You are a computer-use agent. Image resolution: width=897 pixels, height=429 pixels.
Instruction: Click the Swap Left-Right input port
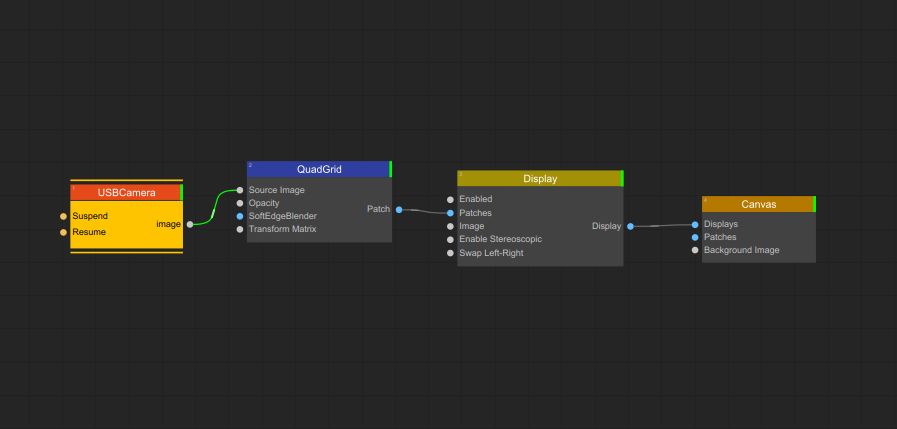(450, 253)
